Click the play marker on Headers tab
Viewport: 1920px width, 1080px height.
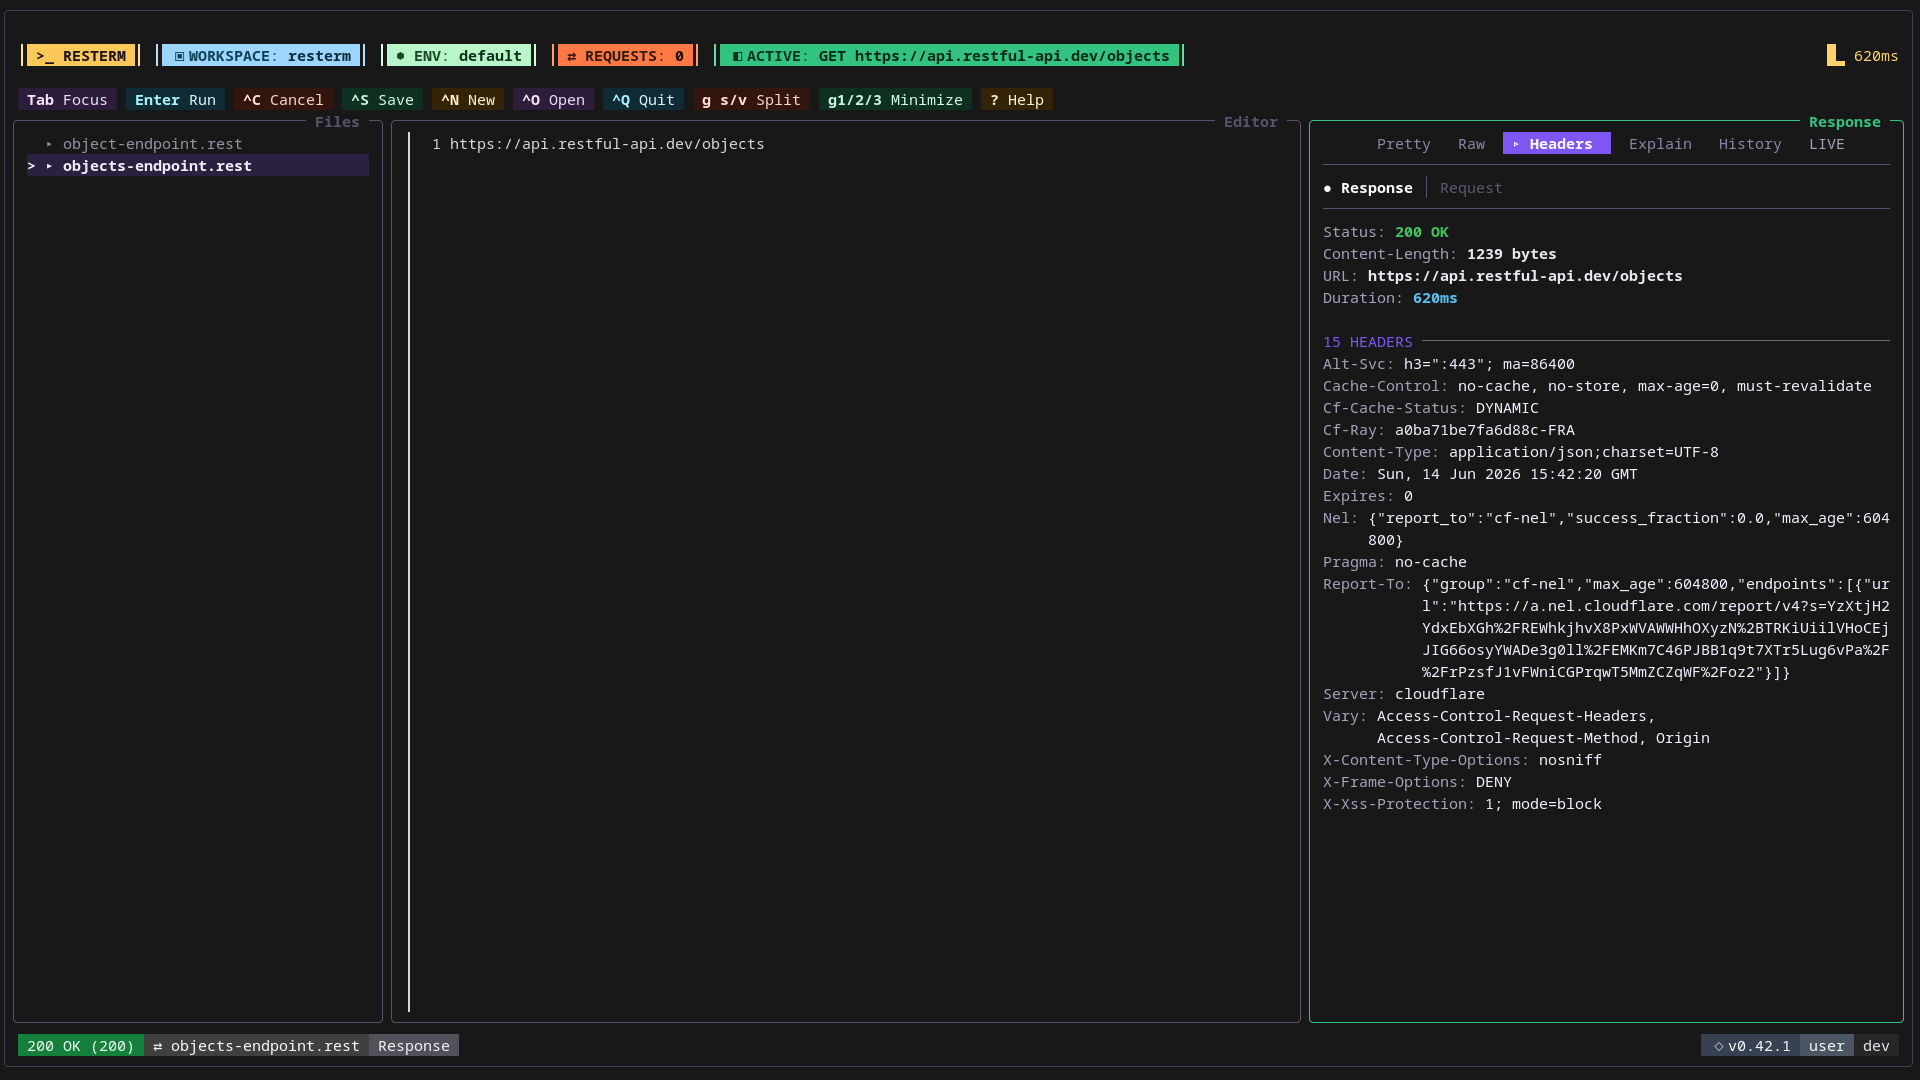click(x=1516, y=144)
